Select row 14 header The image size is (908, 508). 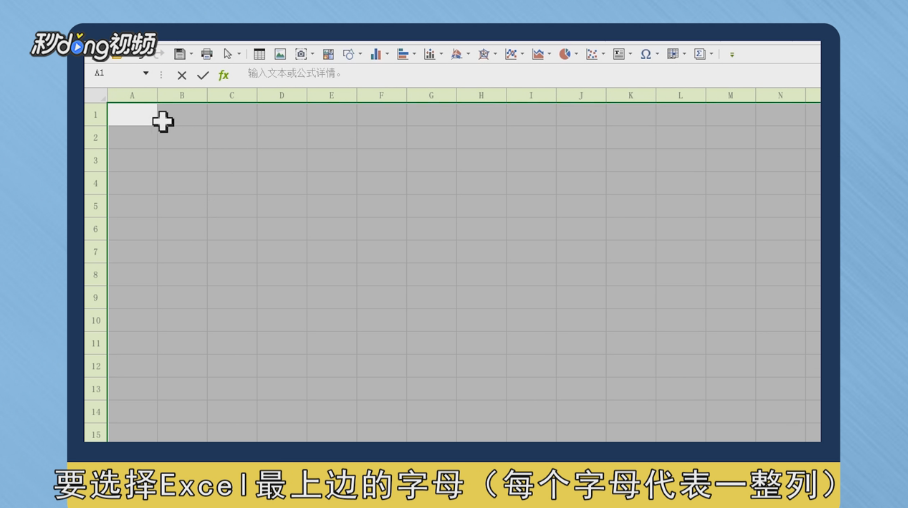point(96,412)
